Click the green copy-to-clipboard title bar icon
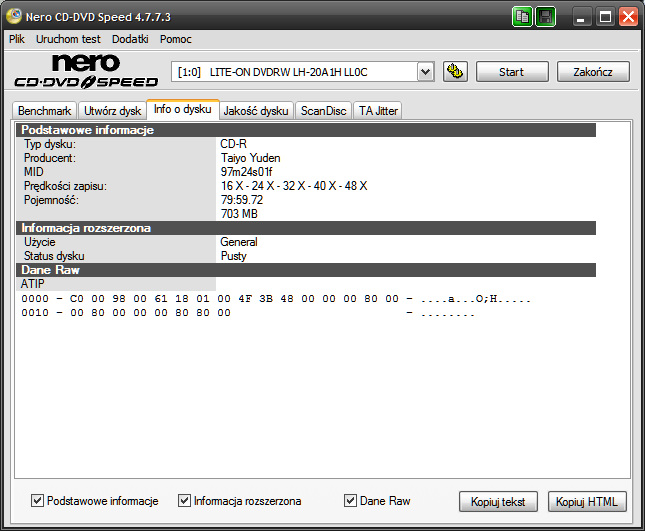This screenshot has width=645, height=531. [522, 17]
